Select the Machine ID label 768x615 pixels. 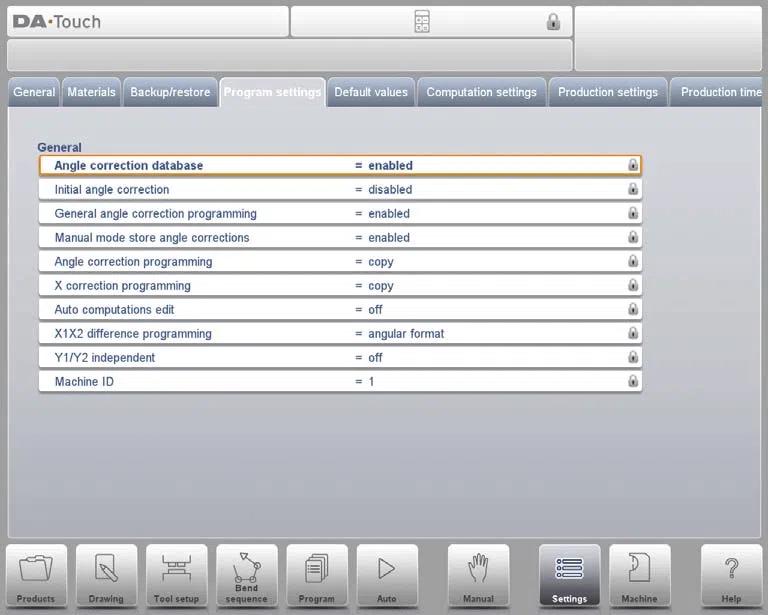coord(84,381)
